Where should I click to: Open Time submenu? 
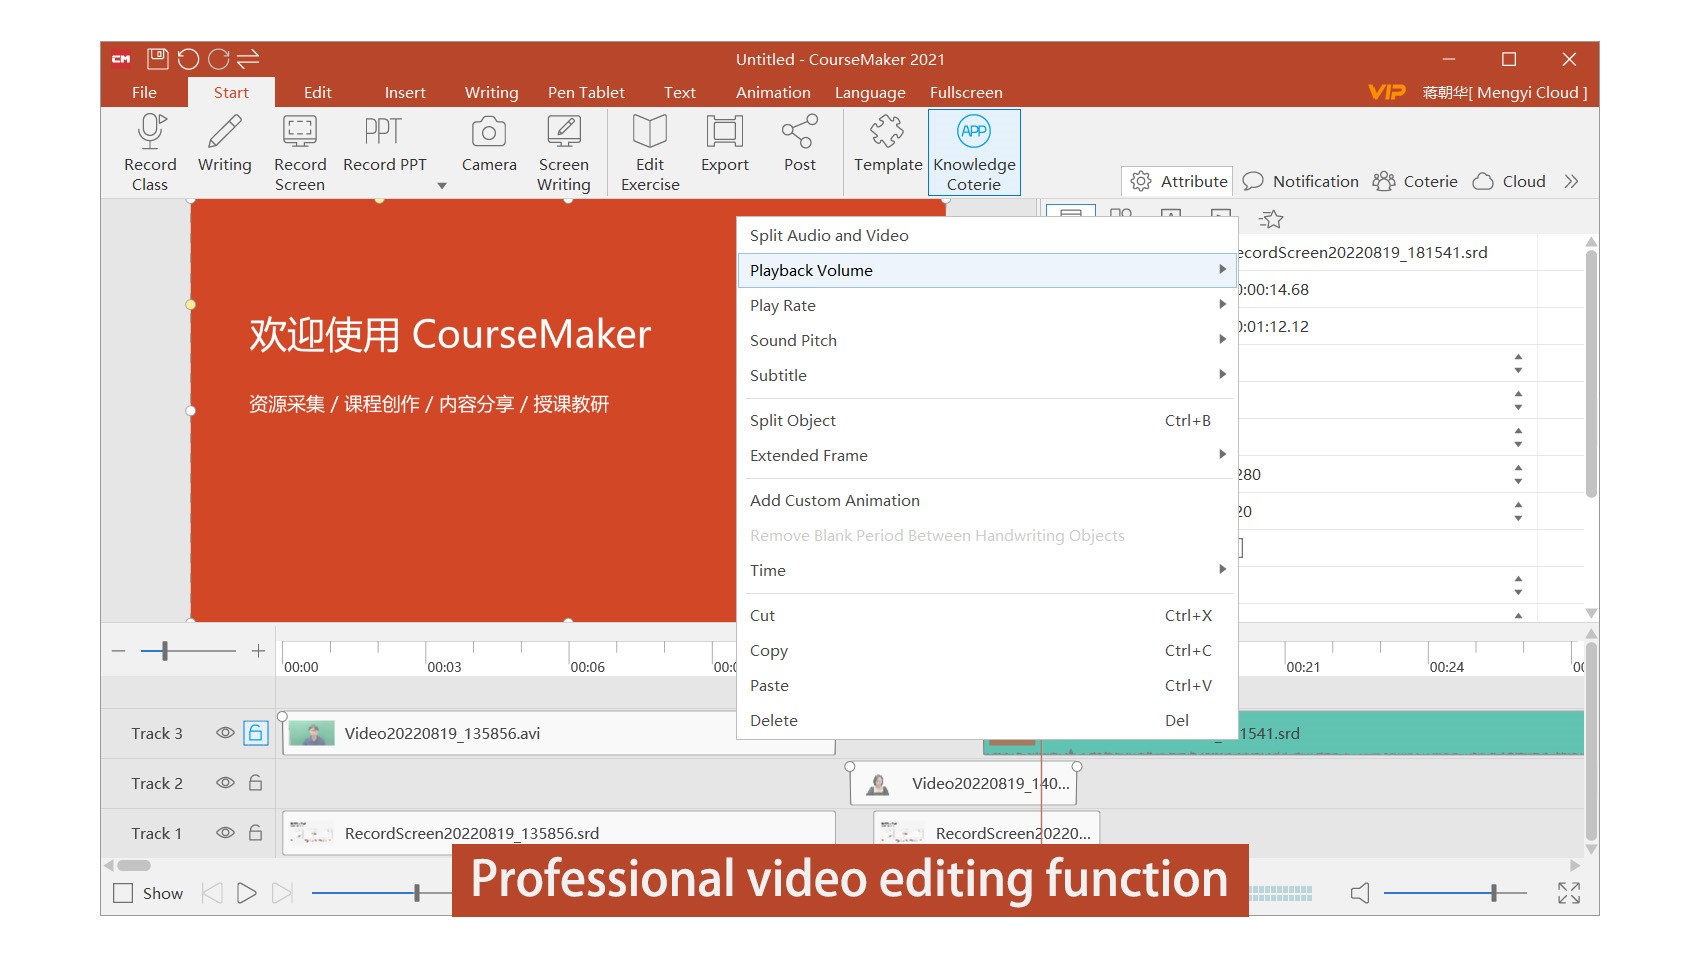point(987,570)
